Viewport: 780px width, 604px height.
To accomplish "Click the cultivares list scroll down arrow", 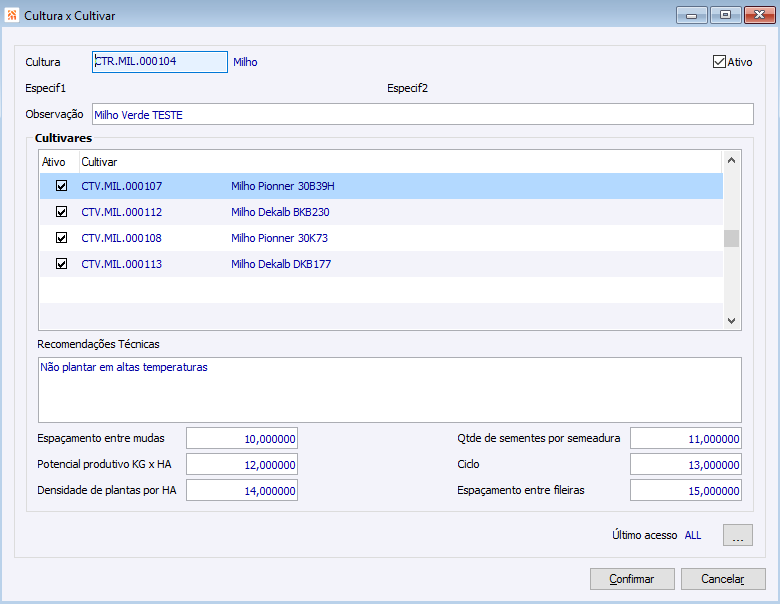I will (x=731, y=320).
